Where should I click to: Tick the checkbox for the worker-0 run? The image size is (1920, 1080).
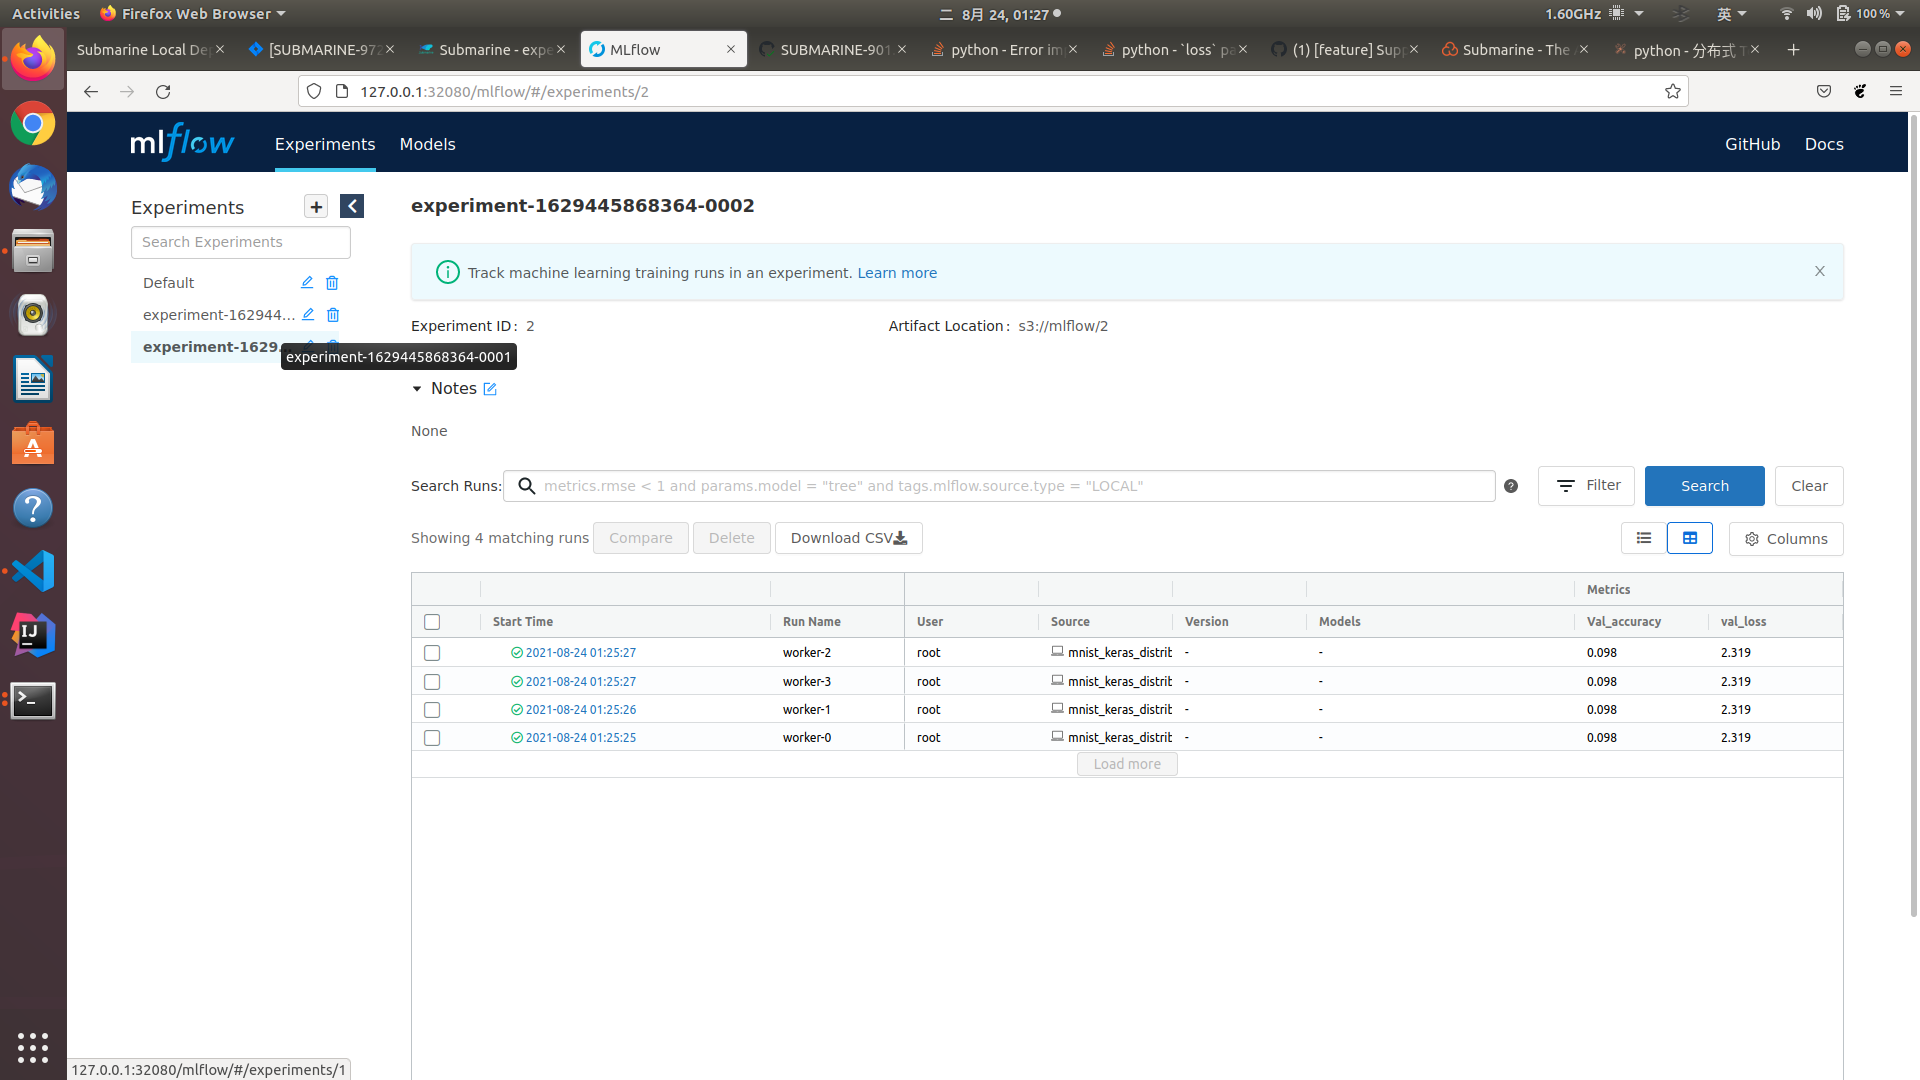point(432,738)
